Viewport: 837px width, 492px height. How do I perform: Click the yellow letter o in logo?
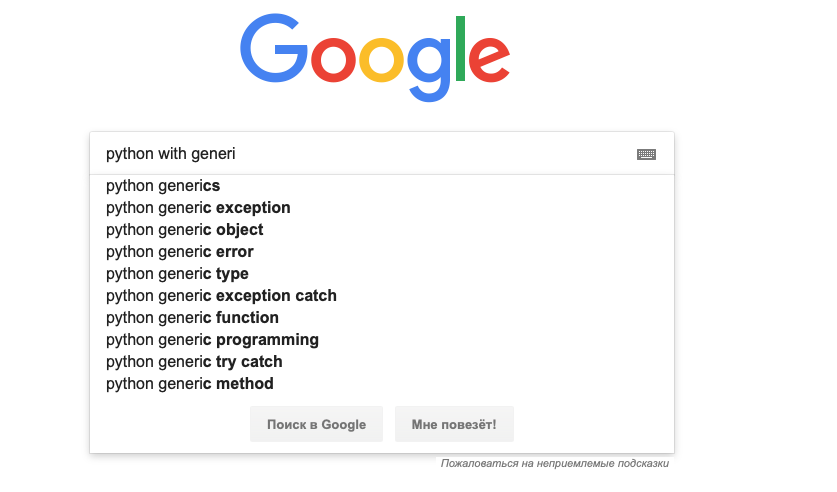(x=381, y=60)
